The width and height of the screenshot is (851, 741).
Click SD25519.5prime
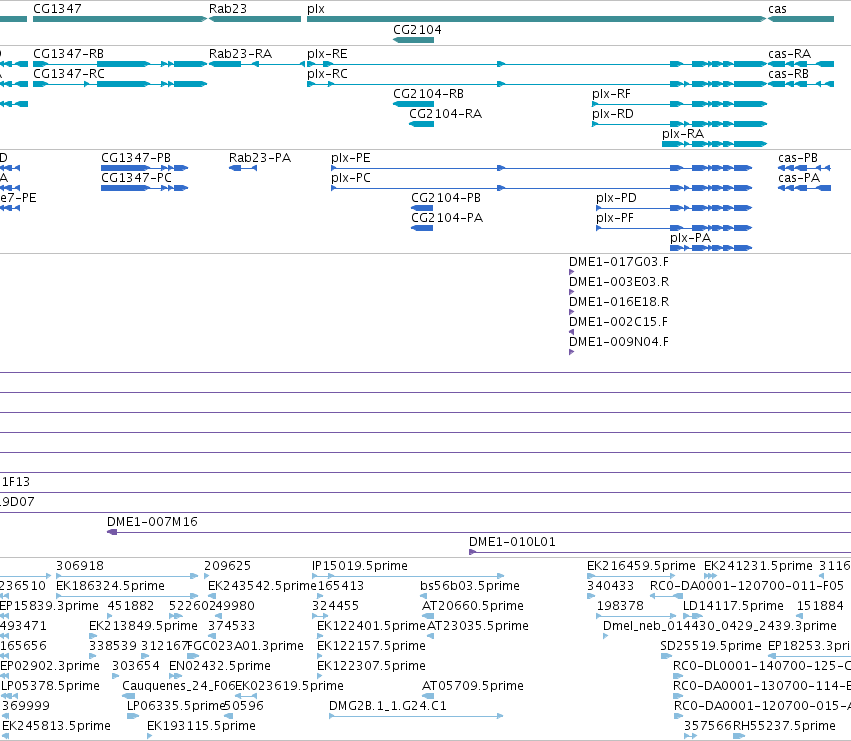click(x=666, y=656)
